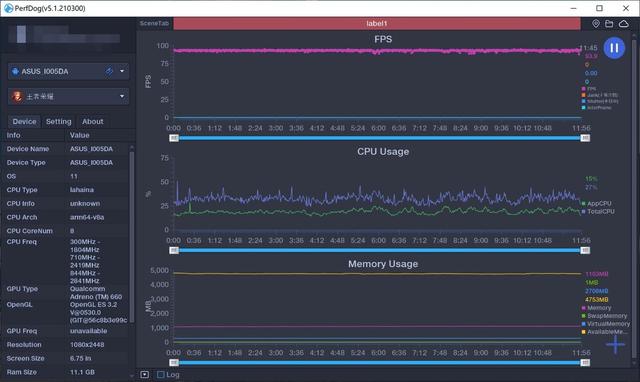
Task: Open the About tab
Action: (x=93, y=121)
